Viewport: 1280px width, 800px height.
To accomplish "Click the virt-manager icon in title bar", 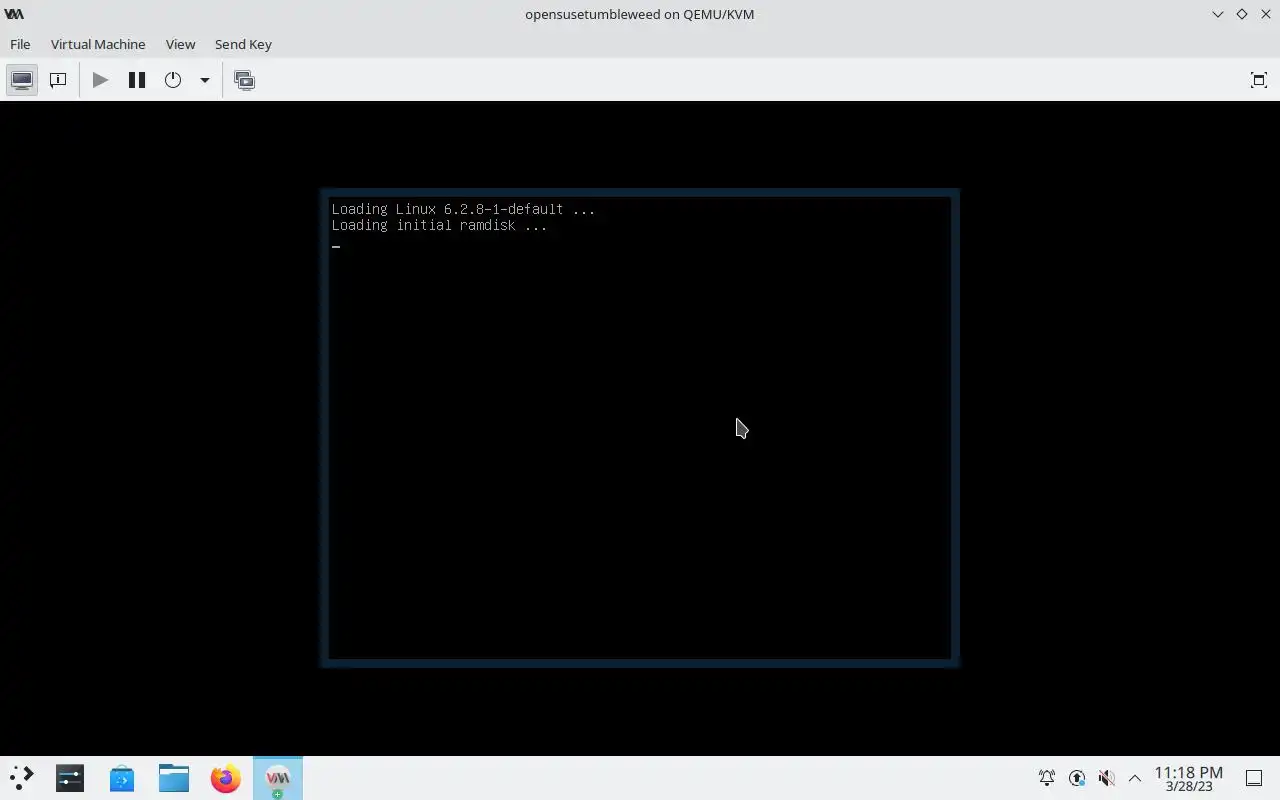I will (x=14, y=14).
